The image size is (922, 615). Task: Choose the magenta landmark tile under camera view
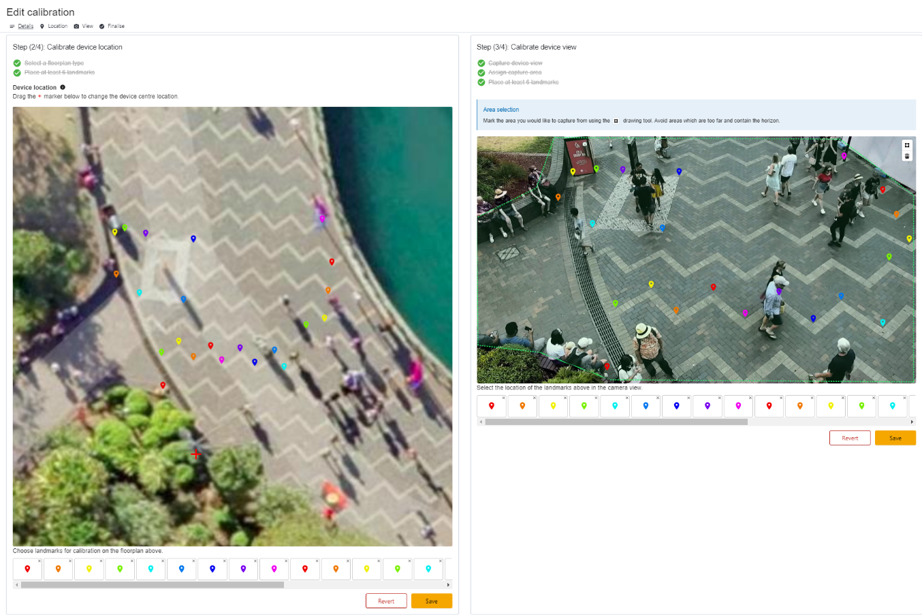pyautogui.click(x=738, y=406)
